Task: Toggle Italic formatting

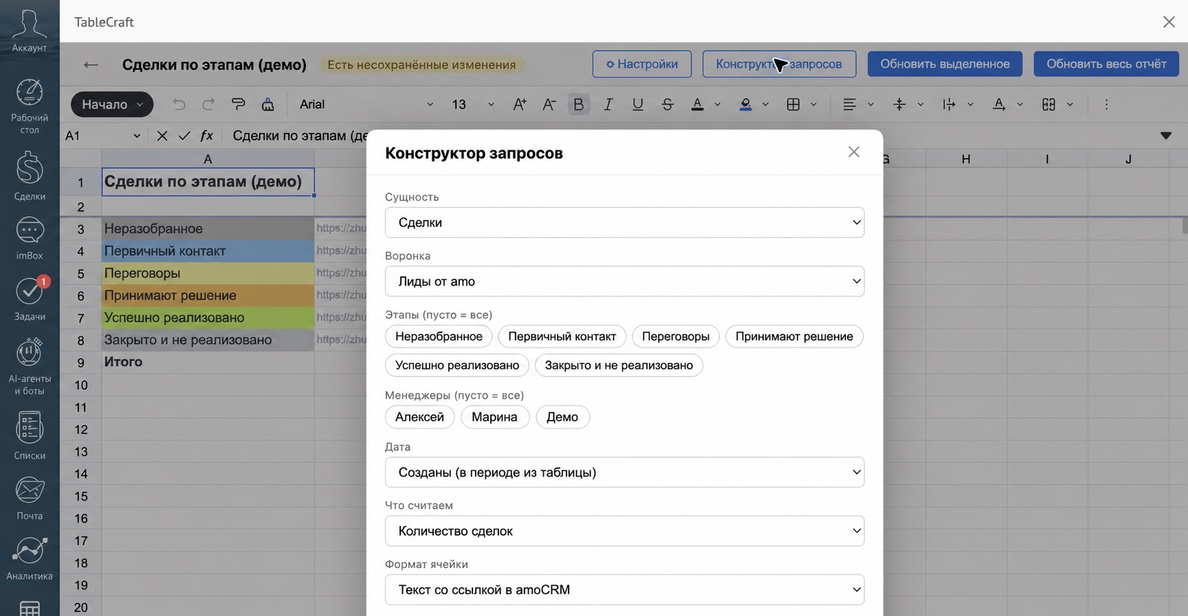Action: 608,105
